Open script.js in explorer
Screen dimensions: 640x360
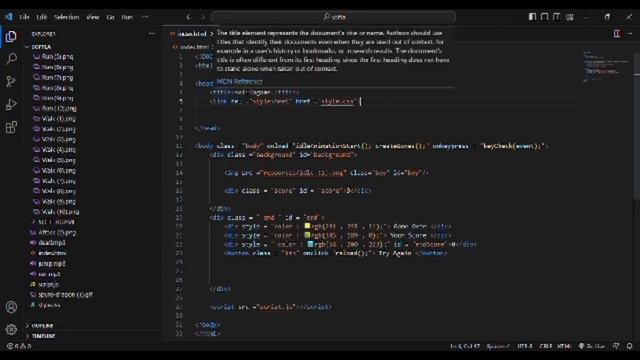click(48, 284)
